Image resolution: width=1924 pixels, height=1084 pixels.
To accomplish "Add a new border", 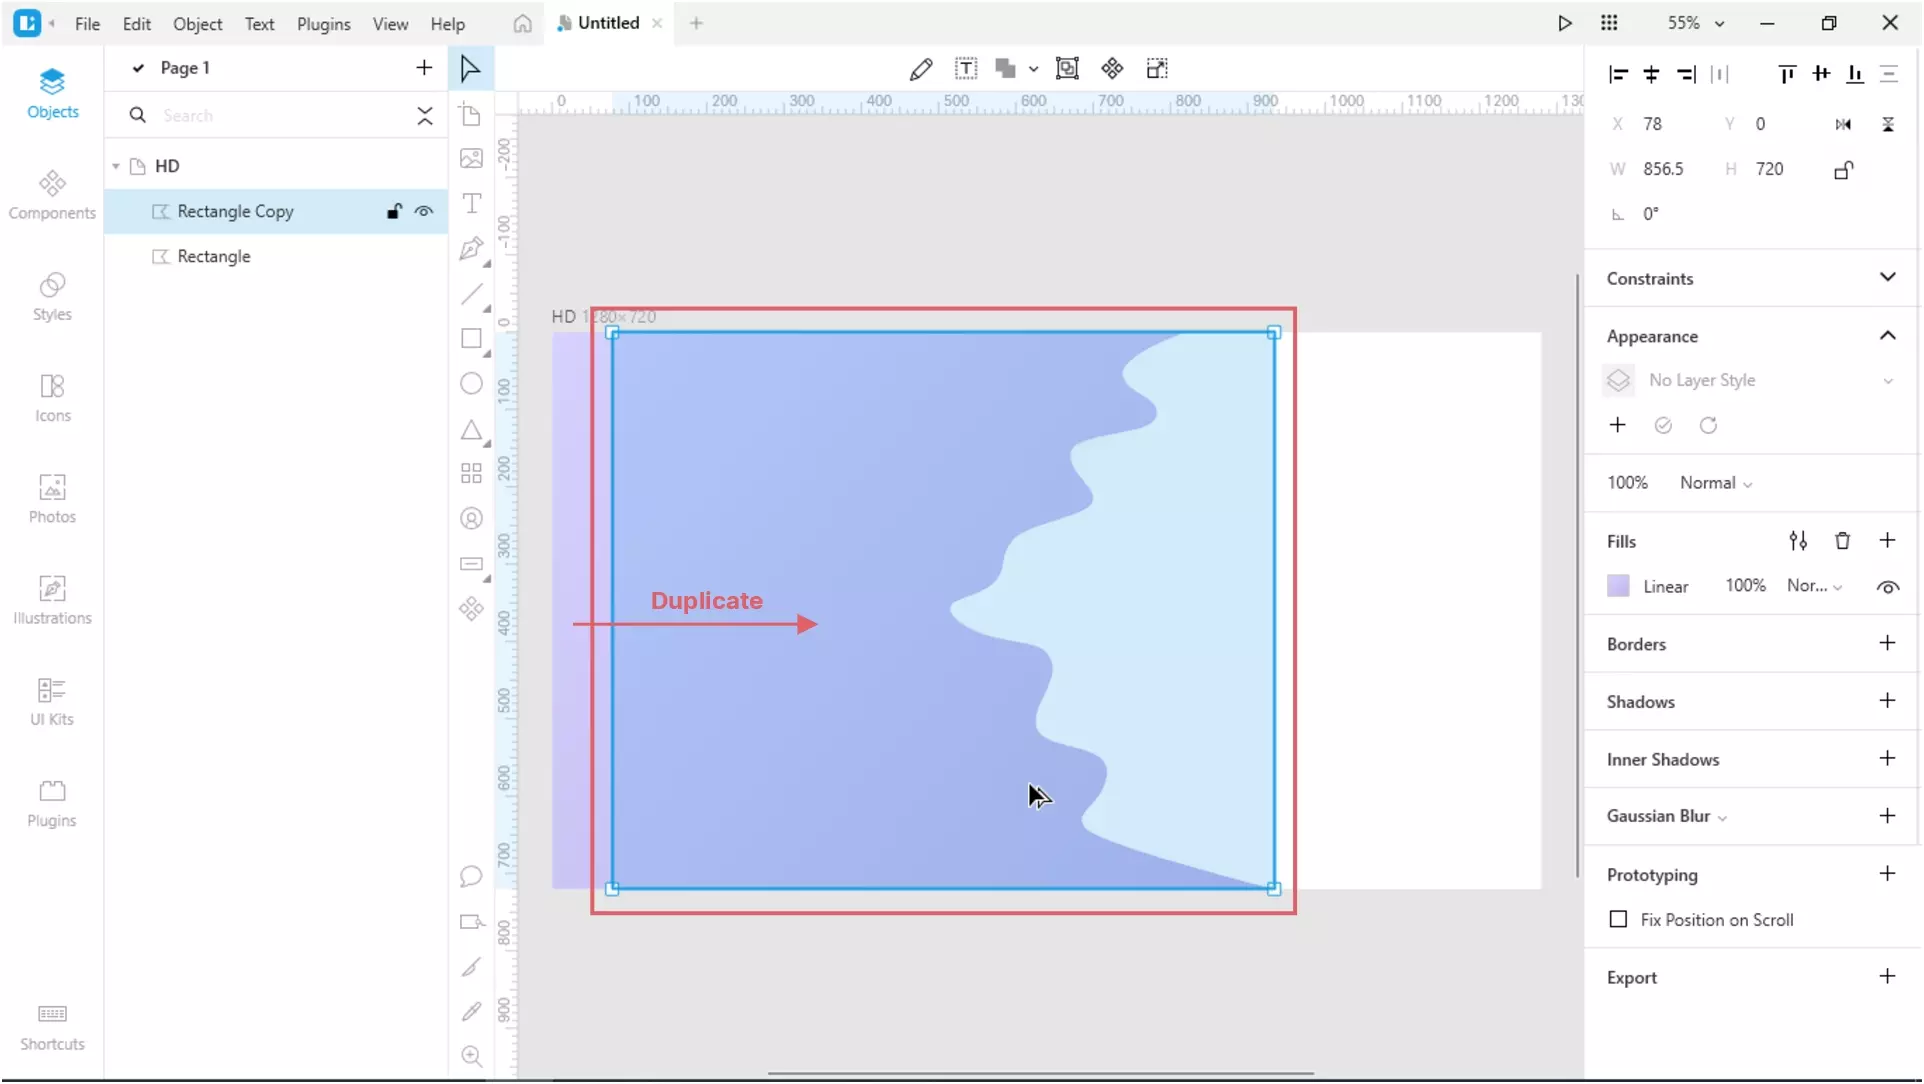I will (x=1887, y=643).
